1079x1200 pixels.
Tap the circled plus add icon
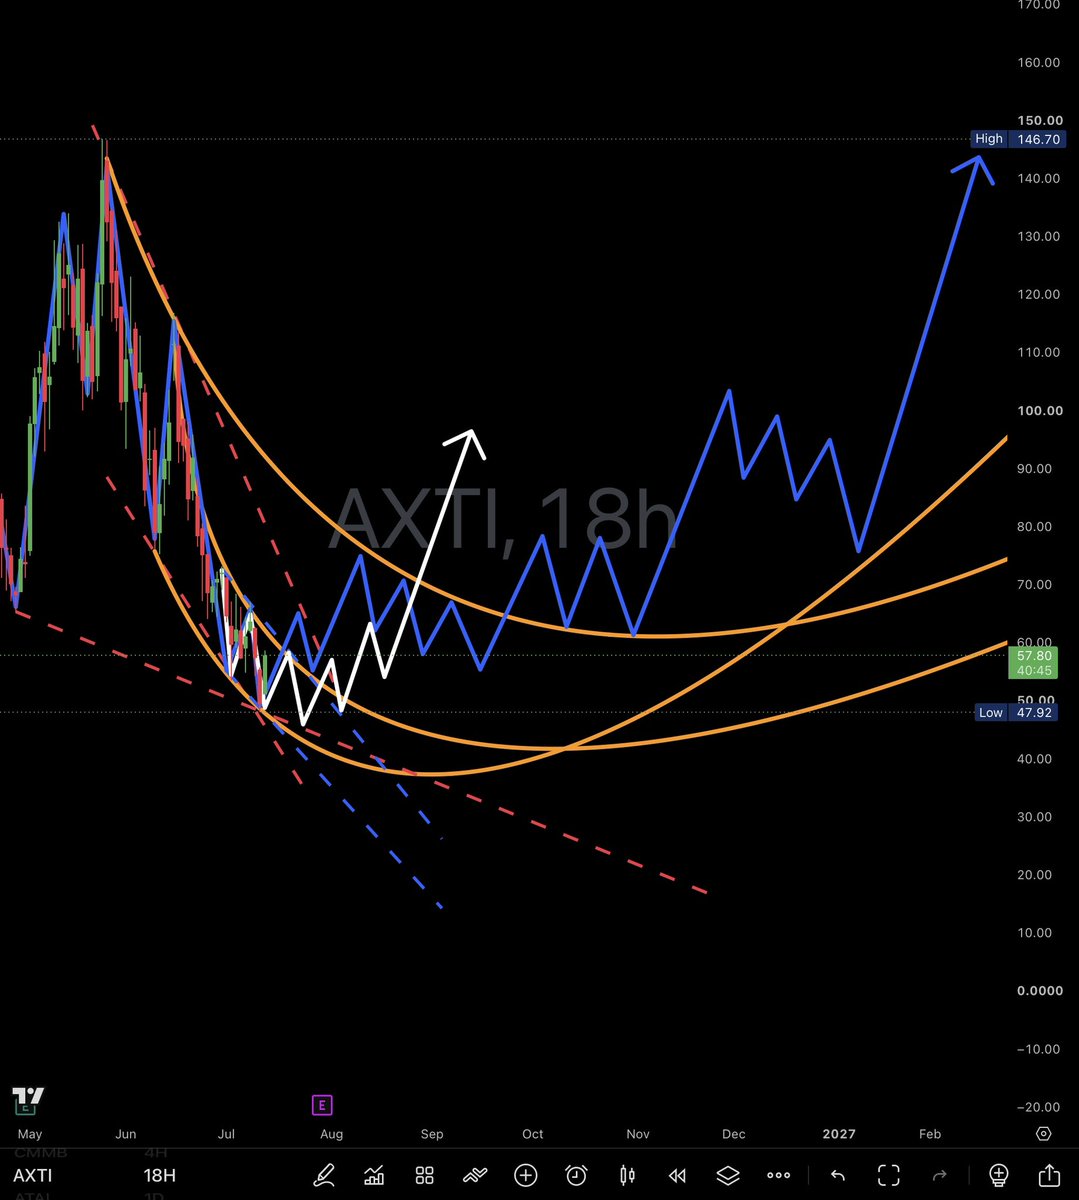point(526,1175)
